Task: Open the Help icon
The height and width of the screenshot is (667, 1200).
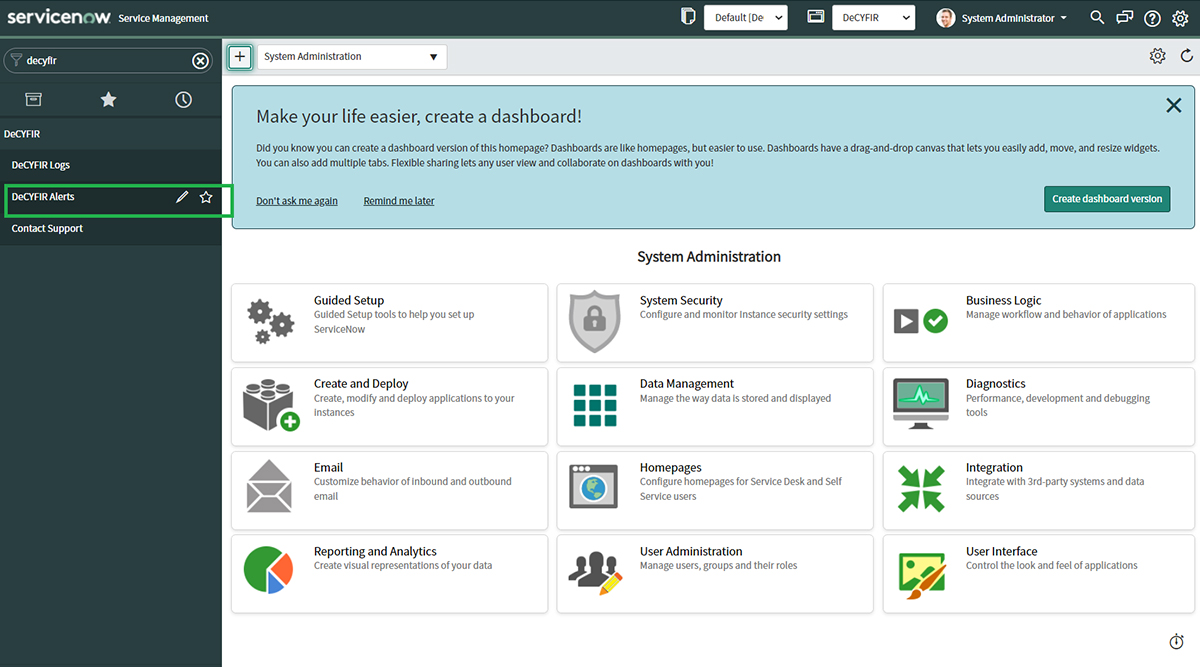Action: pyautogui.click(x=1152, y=18)
